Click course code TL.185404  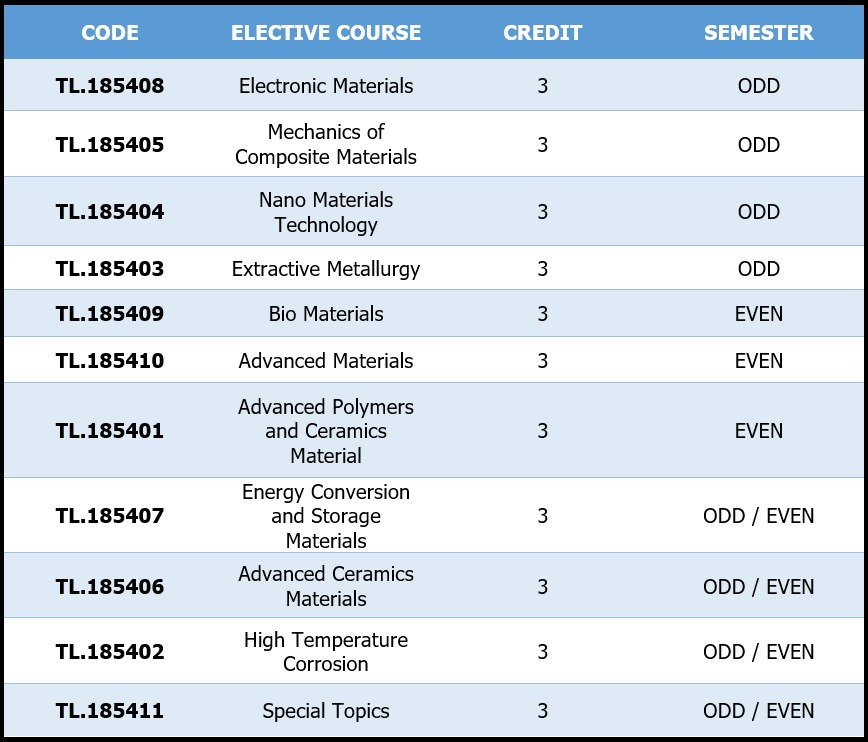coord(110,212)
